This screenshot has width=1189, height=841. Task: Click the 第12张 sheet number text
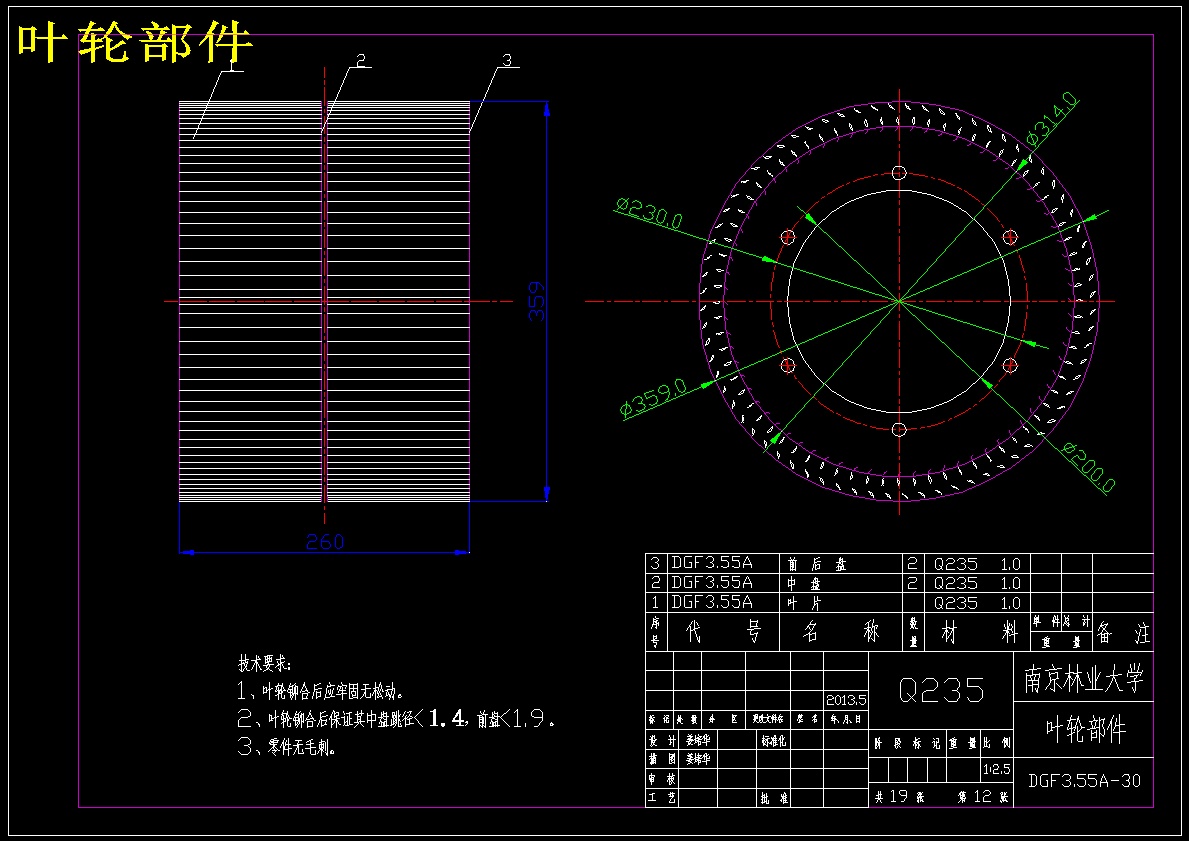983,797
